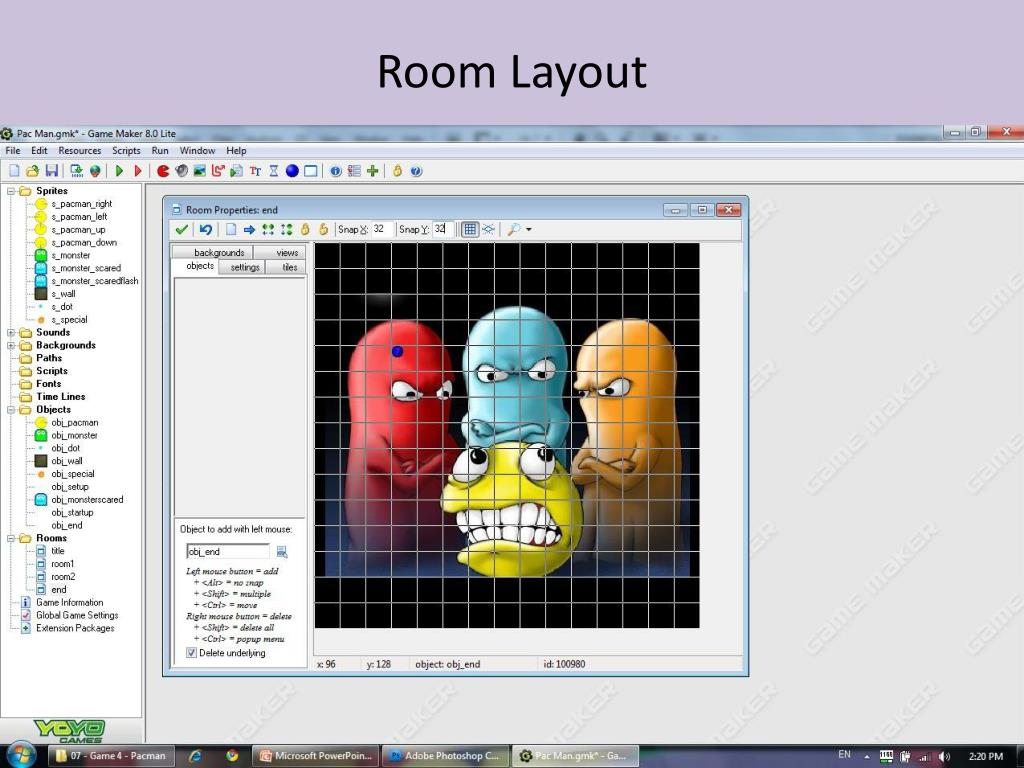Toggle the room grid display
The height and width of the screenshot is (768, 1024).
[x=470, y=229]
